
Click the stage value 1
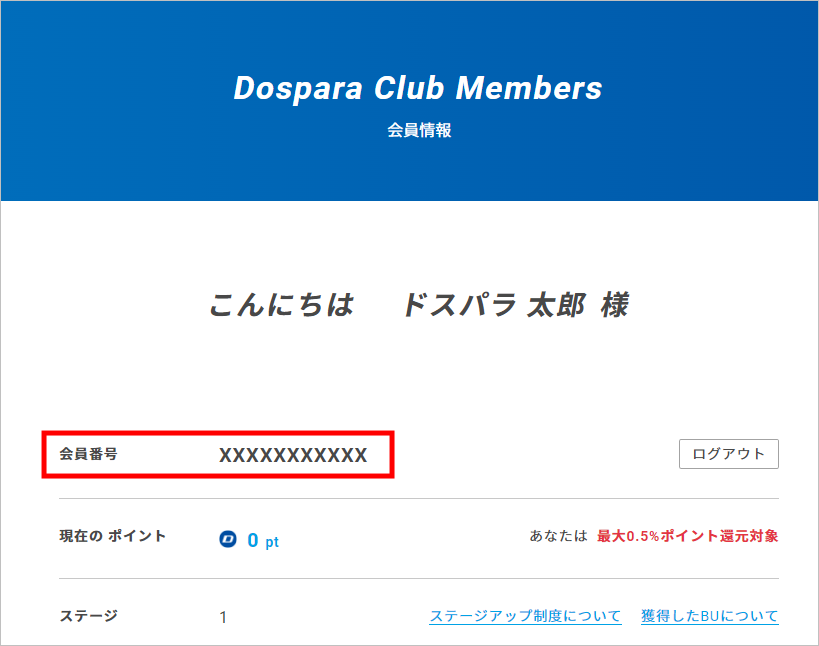click(223, 617)
